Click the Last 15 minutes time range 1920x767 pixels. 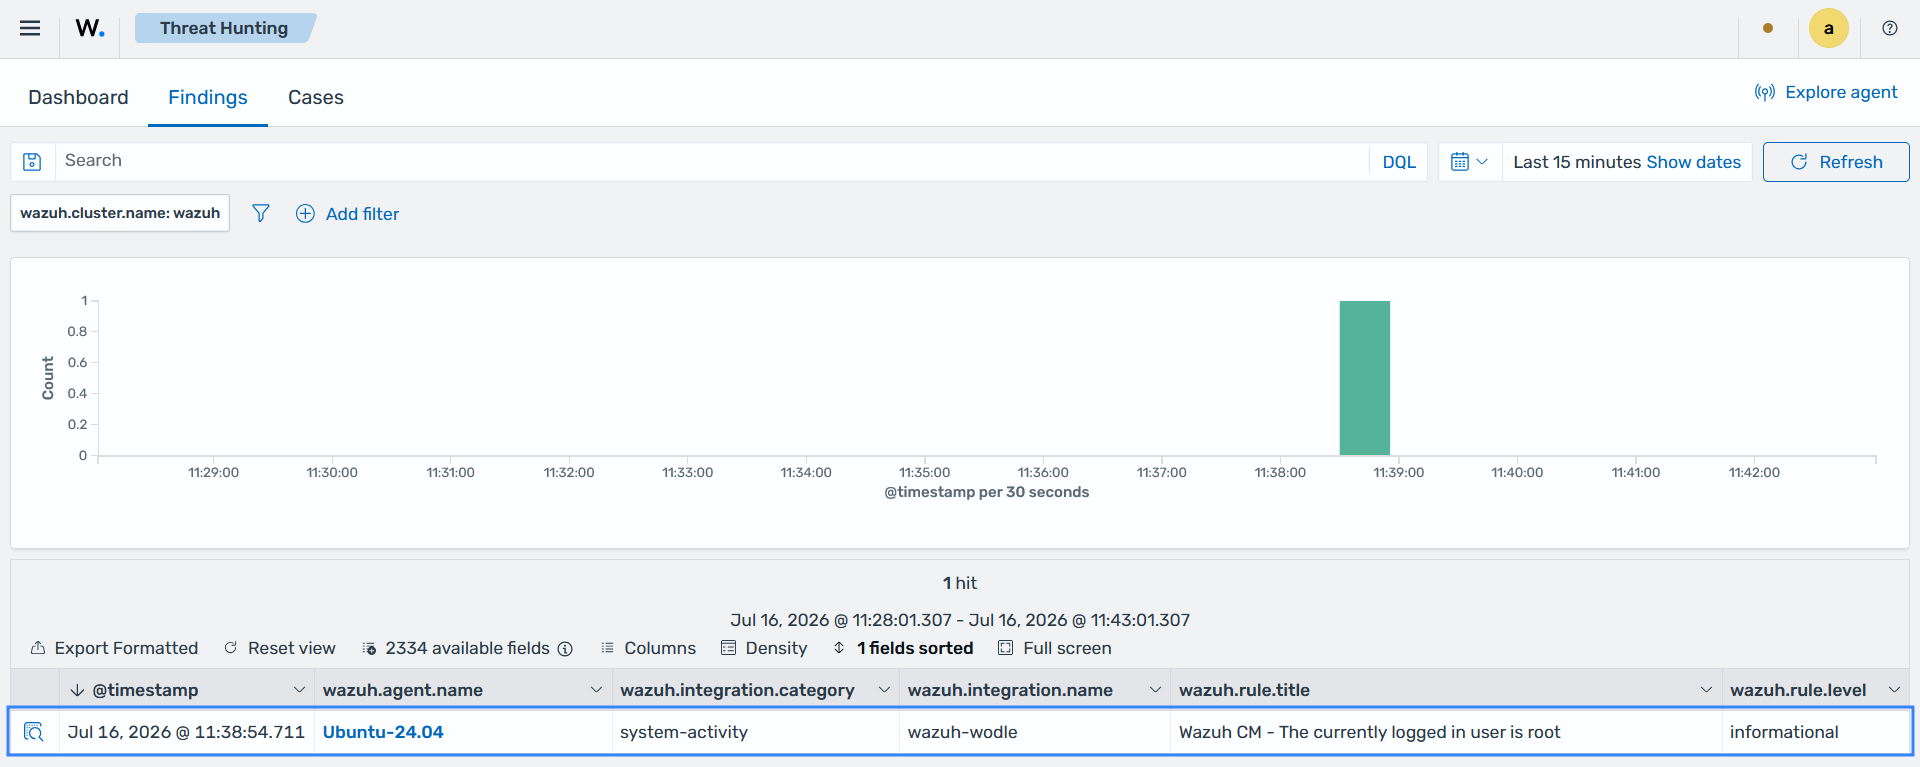point(1577,162)
